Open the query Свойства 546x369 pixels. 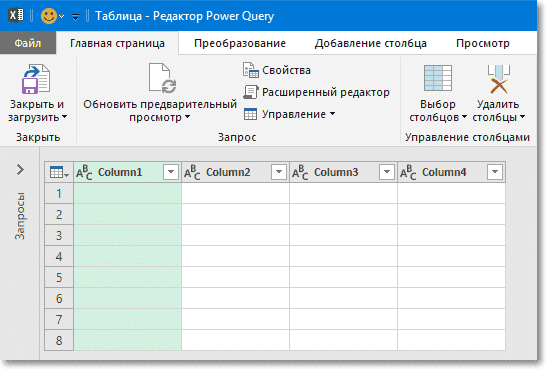point(277,70)
